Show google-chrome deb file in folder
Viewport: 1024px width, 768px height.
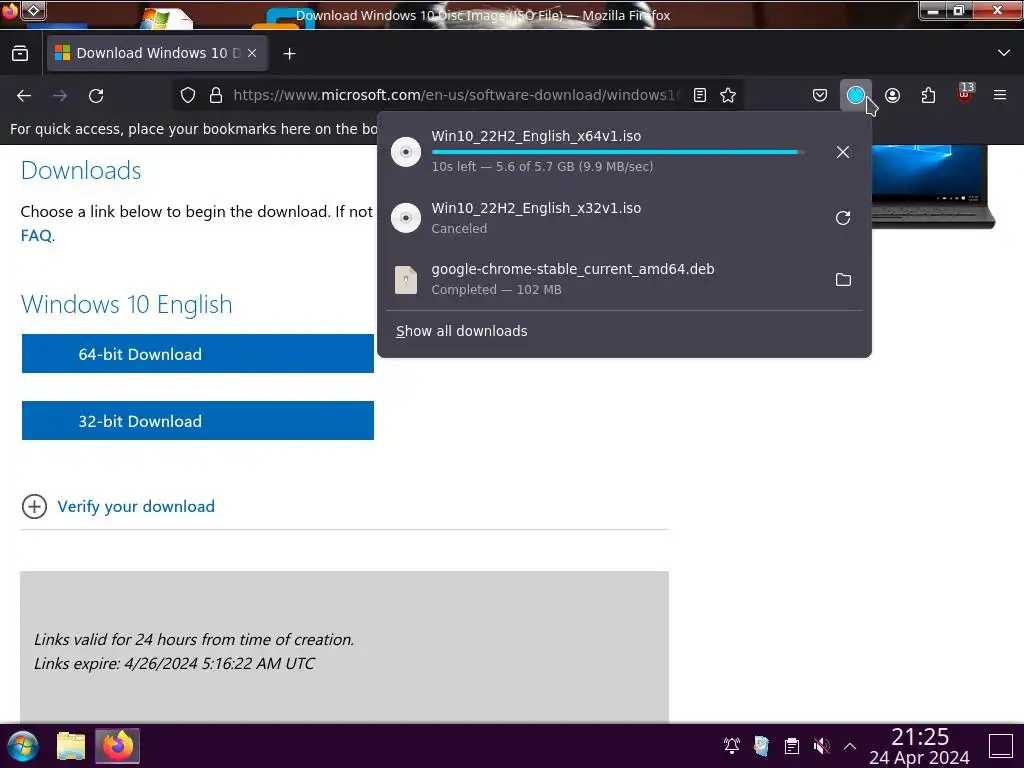point(842,280)
